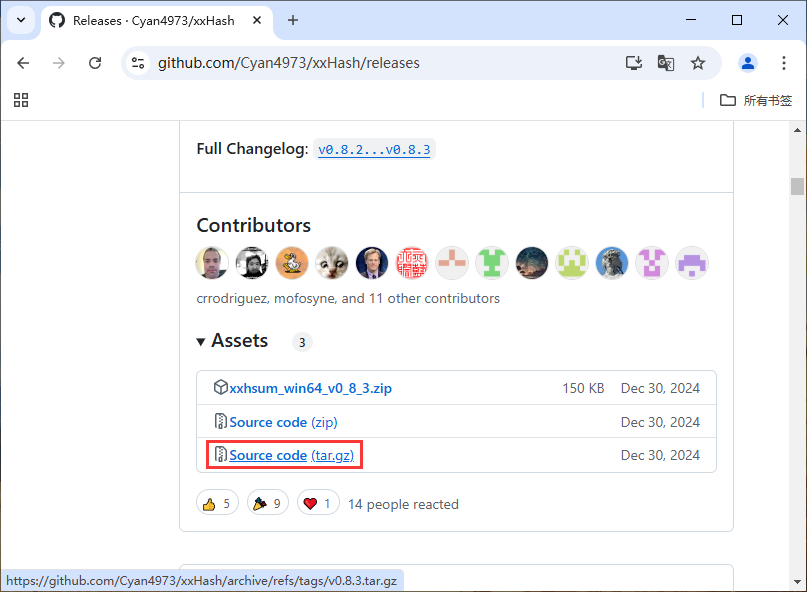Viewport: 807px width, 592px height.
Task: Open first contributor avatar crrodriguez
Action: click(212, 263)
